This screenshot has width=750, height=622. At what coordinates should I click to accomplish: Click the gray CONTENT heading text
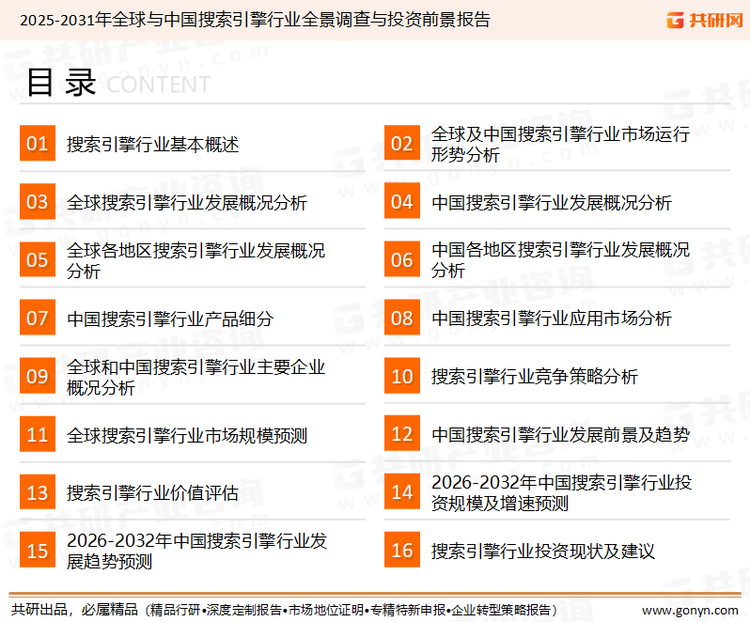click(158, 85)
